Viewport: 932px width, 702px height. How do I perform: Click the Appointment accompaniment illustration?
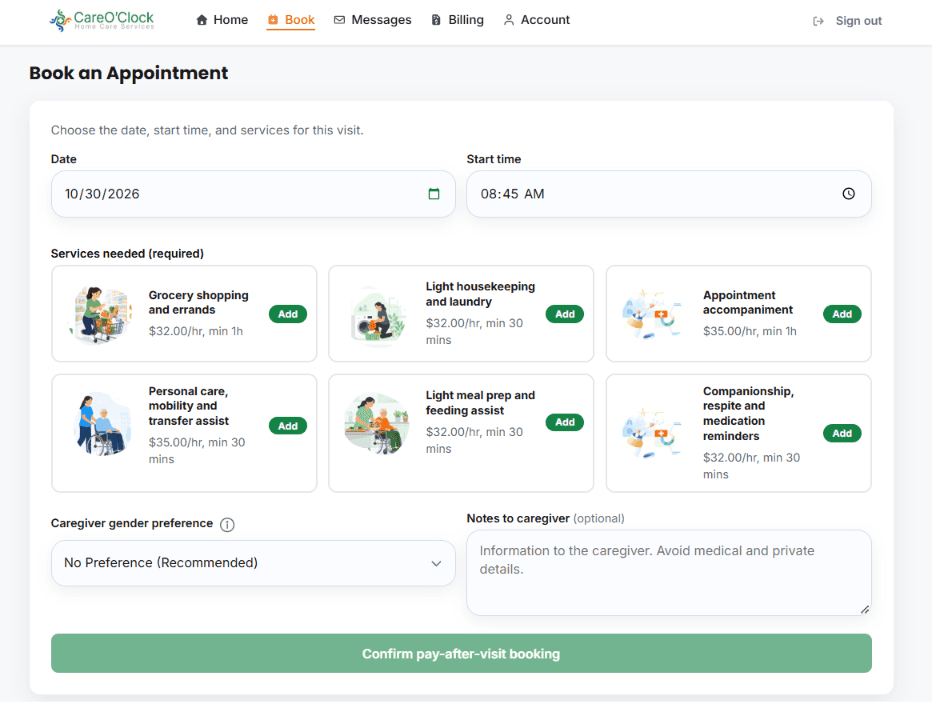tap(652, 314)
